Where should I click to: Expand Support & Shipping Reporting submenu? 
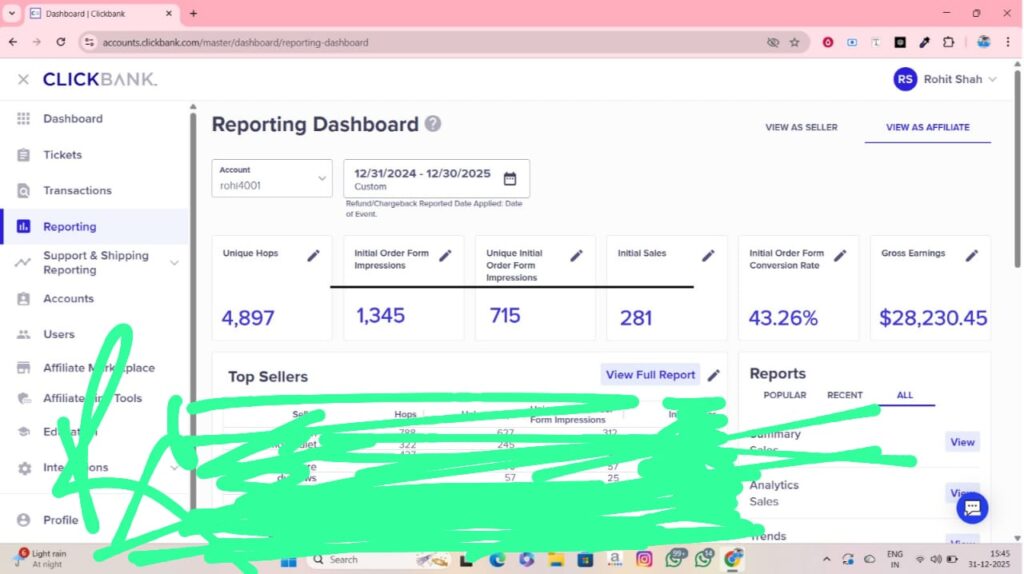point(174,263)
